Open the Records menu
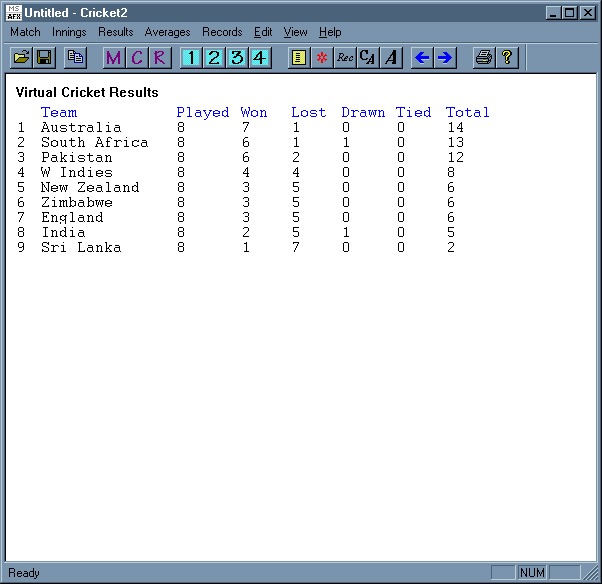The width and height of the screenshot is (602, 584). click(x=222, y=32)
